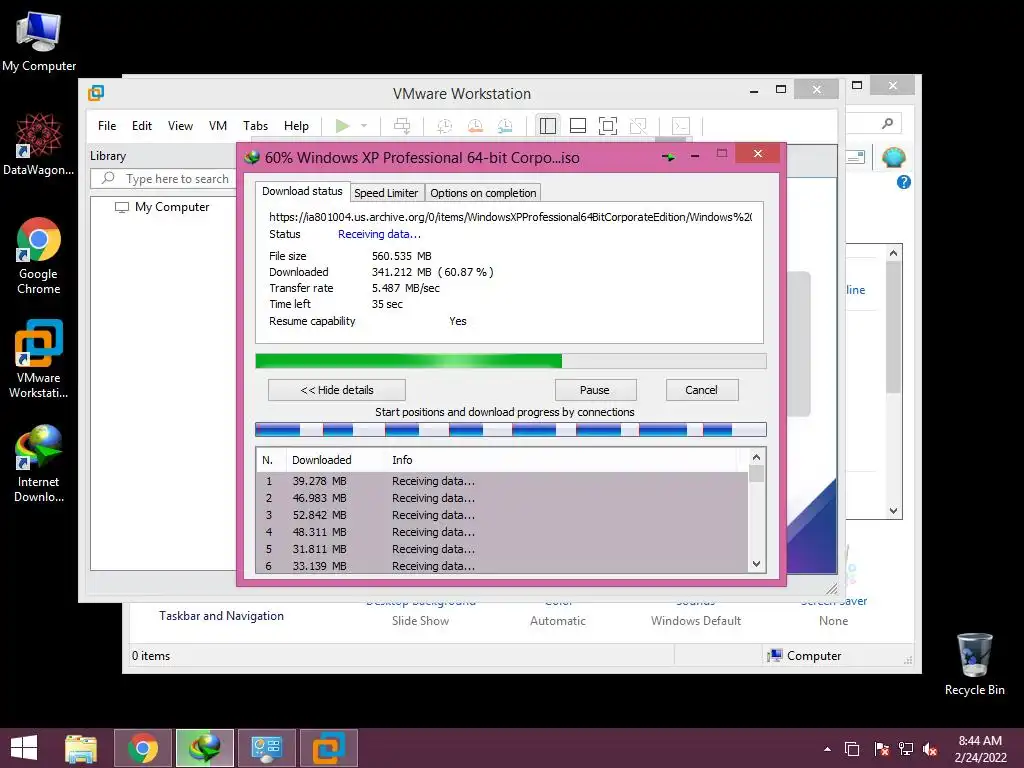
Task: Click the Windows Start button
Action: 24,748
